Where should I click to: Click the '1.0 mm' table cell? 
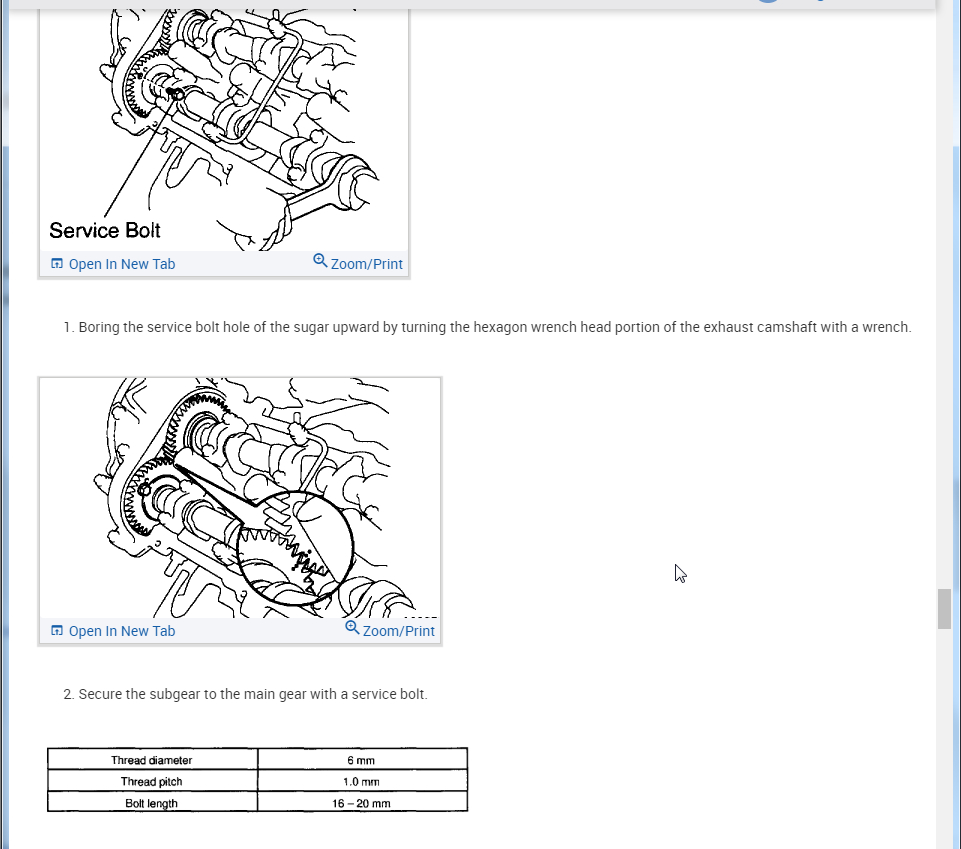click(362, 781)
